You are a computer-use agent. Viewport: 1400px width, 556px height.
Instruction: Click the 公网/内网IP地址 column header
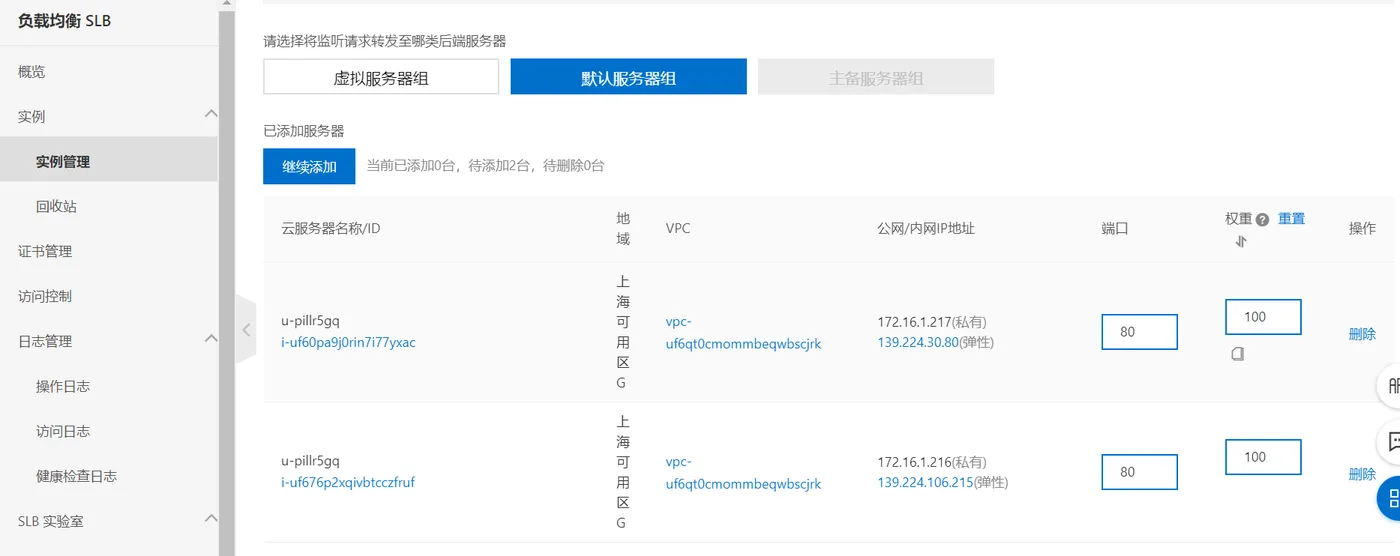(x=926, y=228)
